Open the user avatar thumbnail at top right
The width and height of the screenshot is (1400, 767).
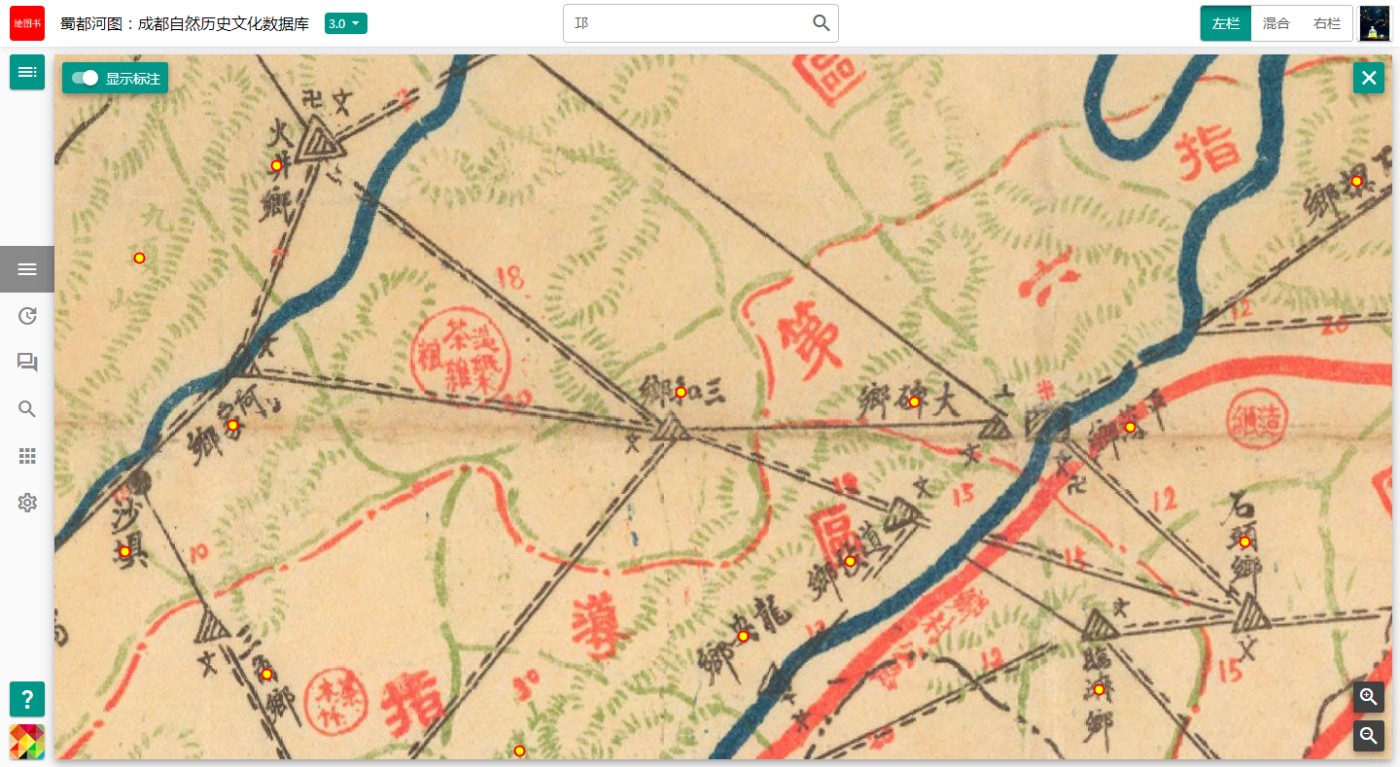click(1375, 23)
